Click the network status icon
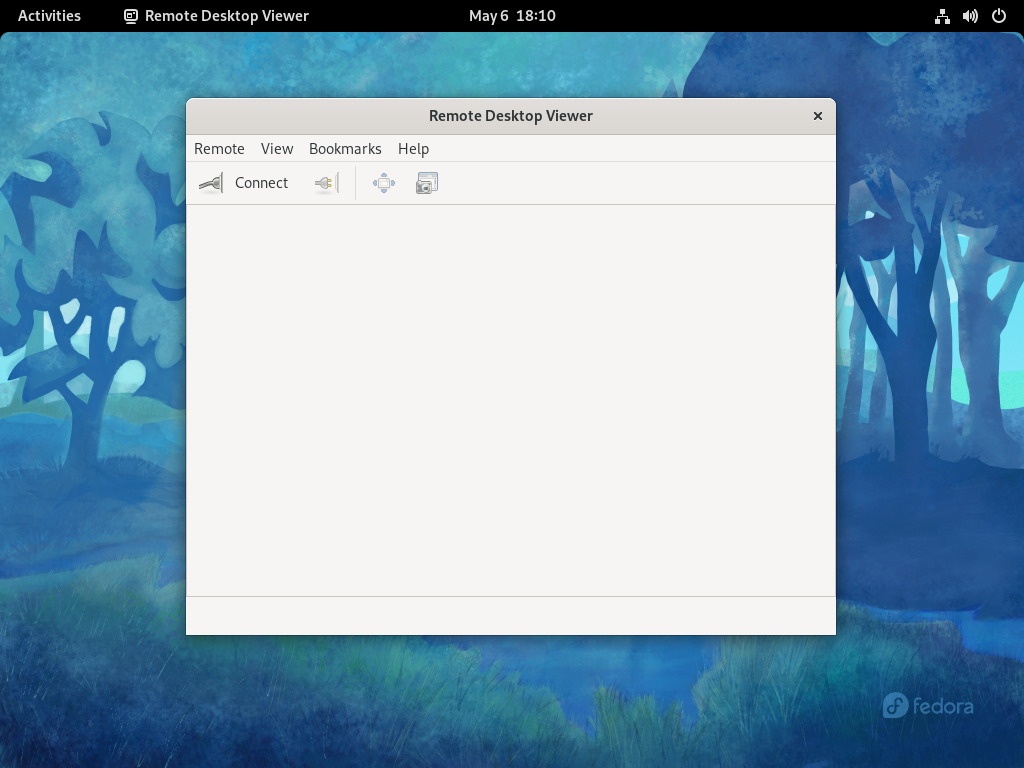This screenshot has width=1024, height=768. click(942, 16)
